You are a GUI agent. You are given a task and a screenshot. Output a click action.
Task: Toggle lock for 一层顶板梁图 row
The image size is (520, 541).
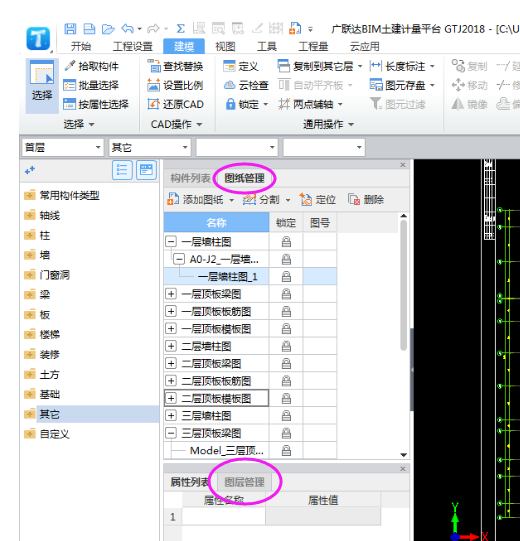(x=286, y=294)
